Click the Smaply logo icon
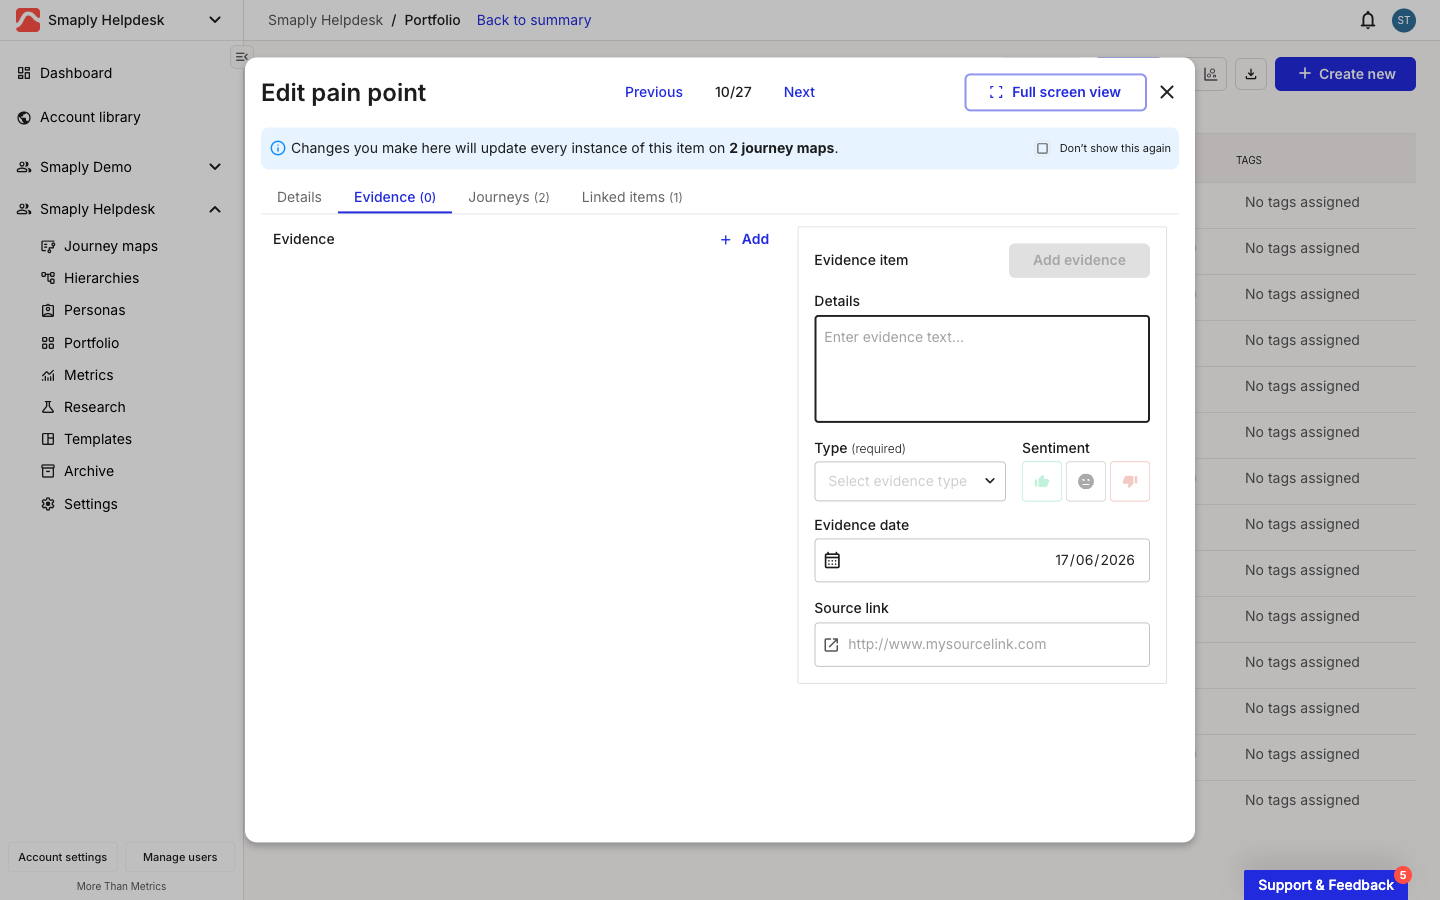1440x900 pixels. tap(28, 20)
